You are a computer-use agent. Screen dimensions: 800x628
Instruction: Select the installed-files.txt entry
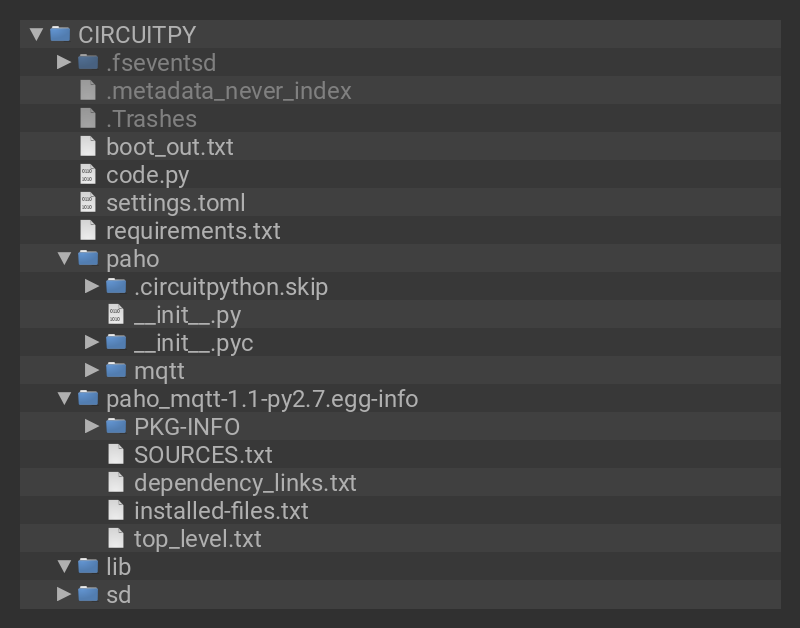click(221, 510)
